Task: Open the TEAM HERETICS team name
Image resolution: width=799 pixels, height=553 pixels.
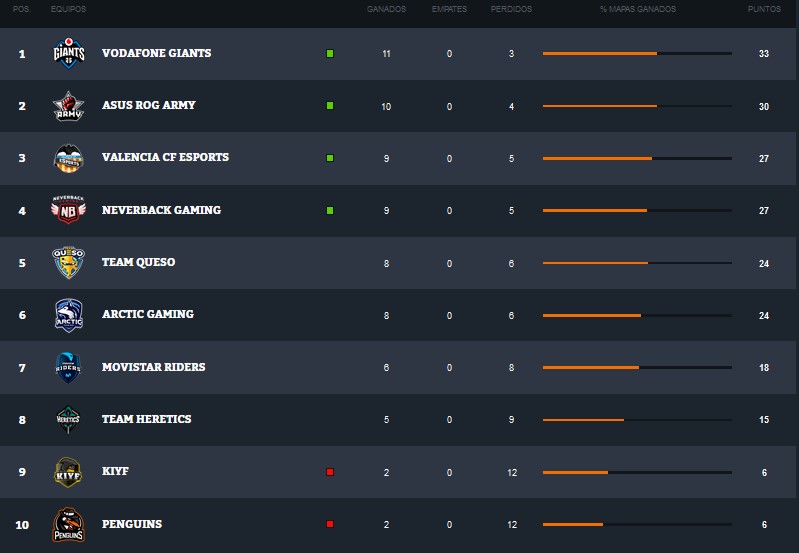Action: pos(146,419)
